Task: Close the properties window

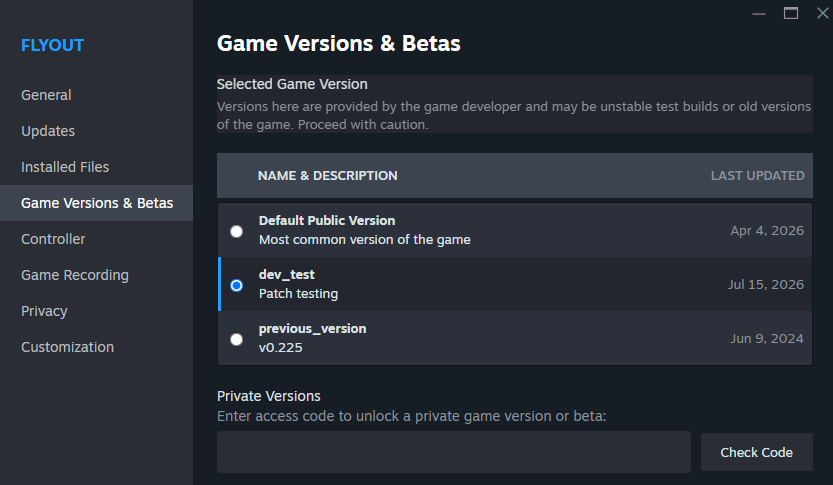Action: click(x=823, y=13)
